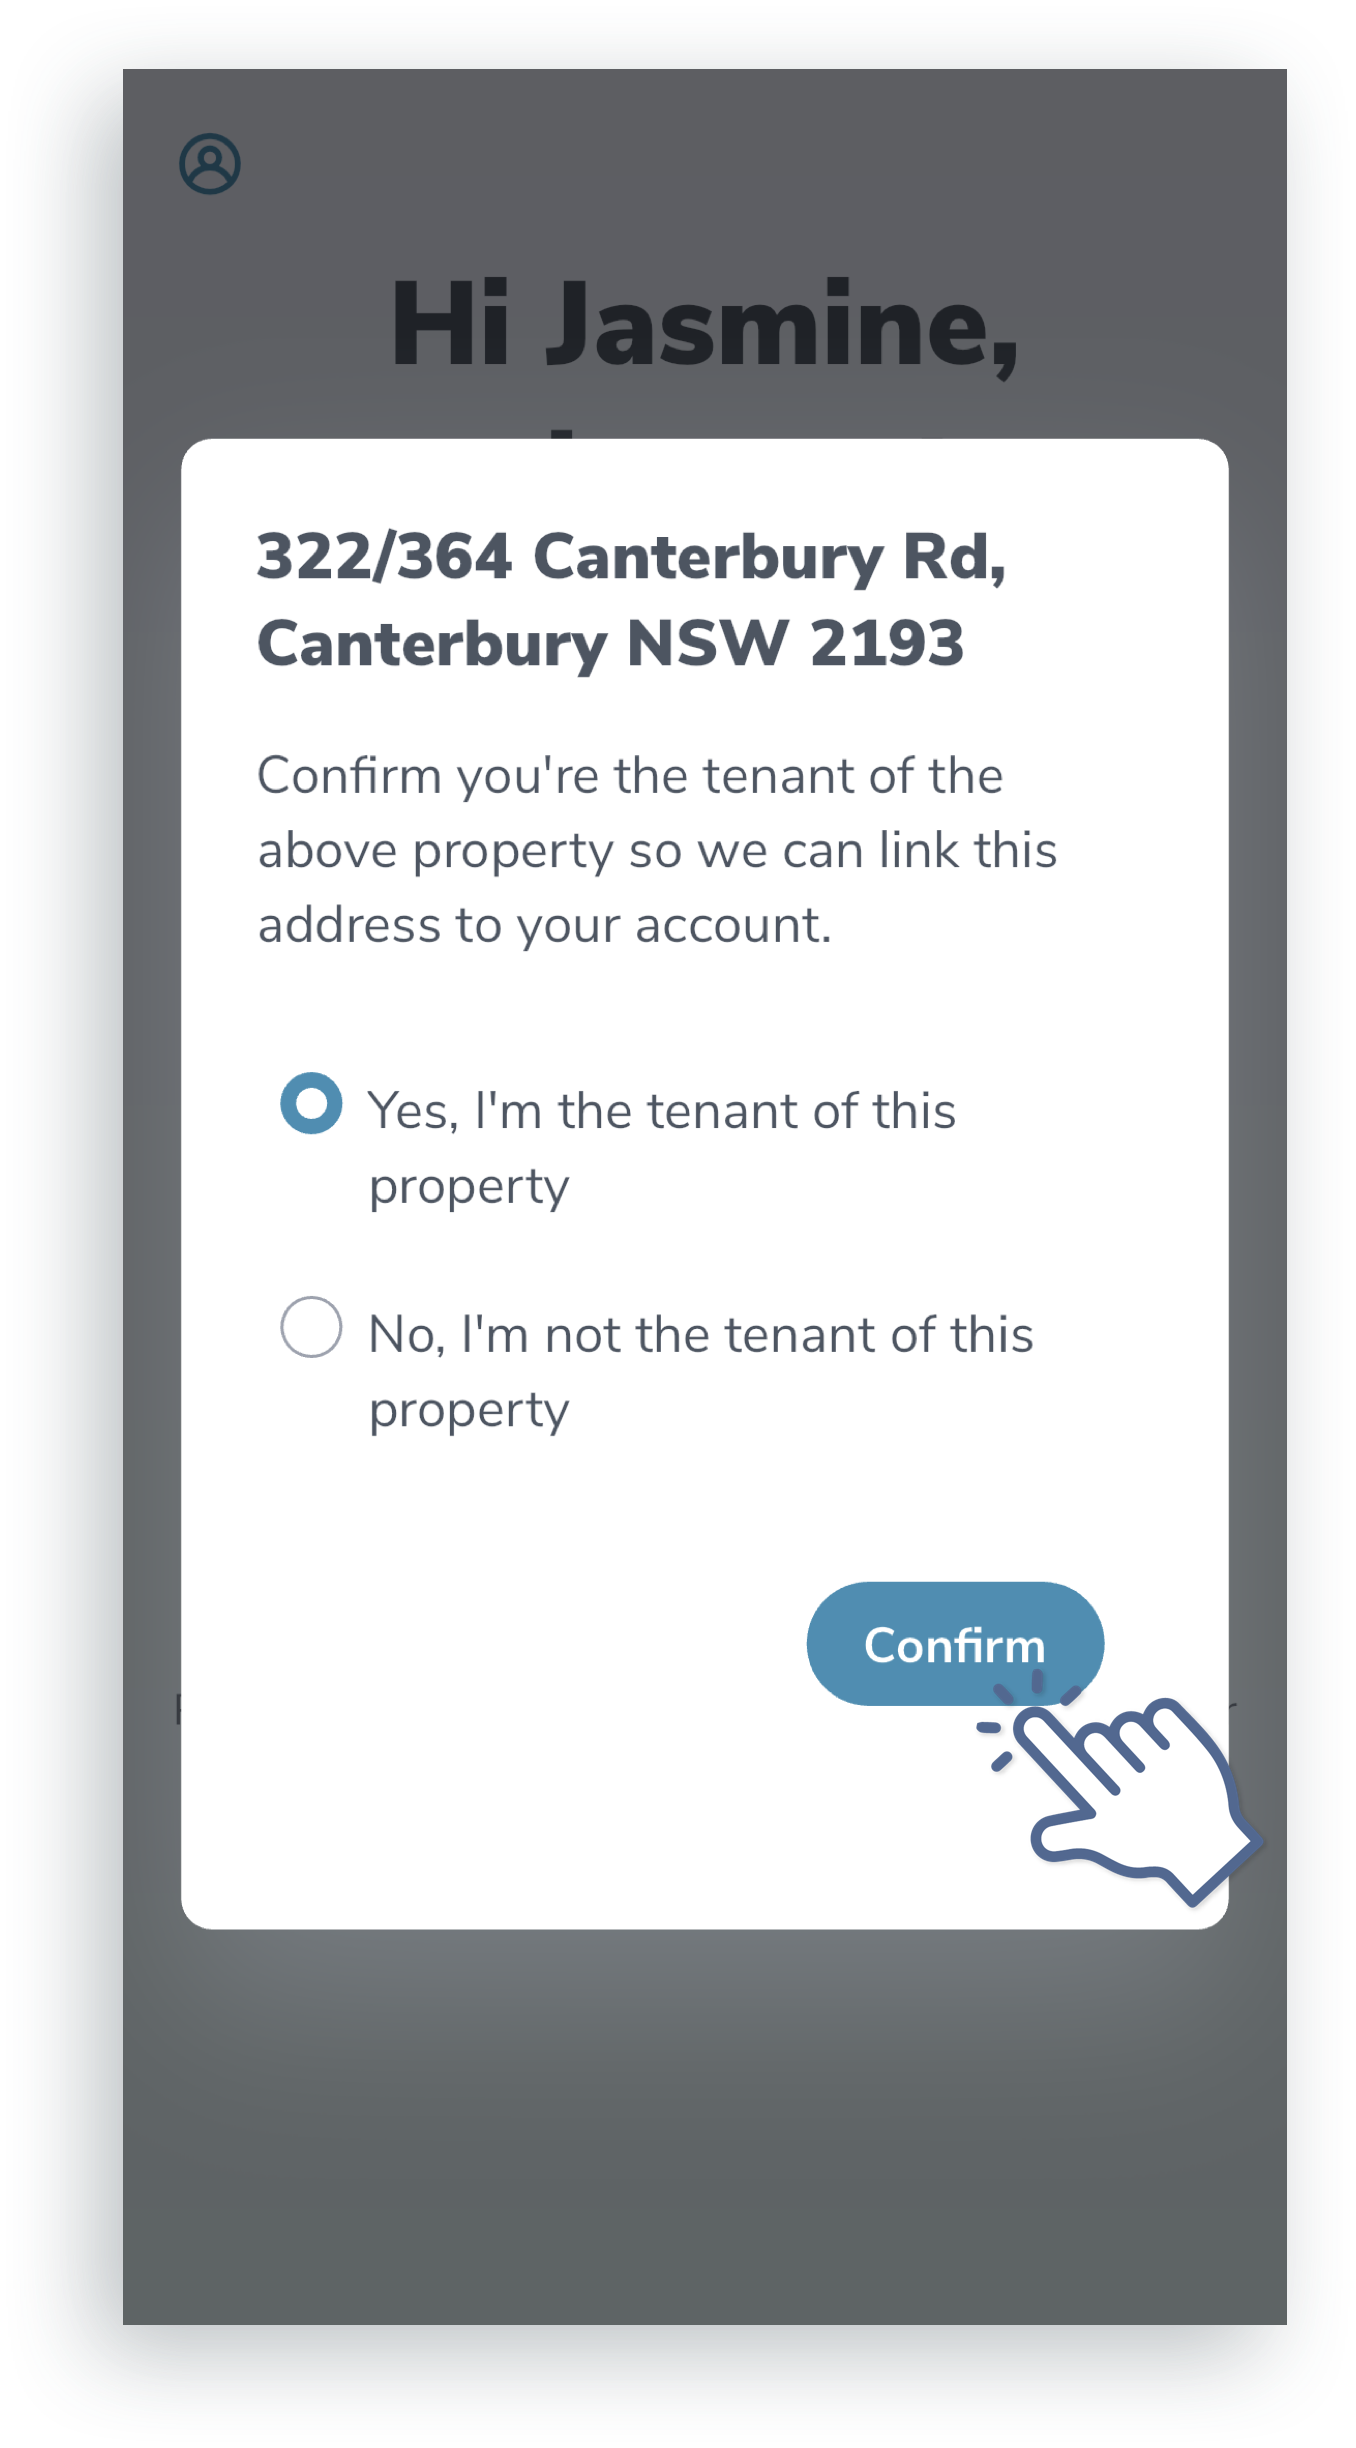Click the word "property" under the No option

(469, 1412)
